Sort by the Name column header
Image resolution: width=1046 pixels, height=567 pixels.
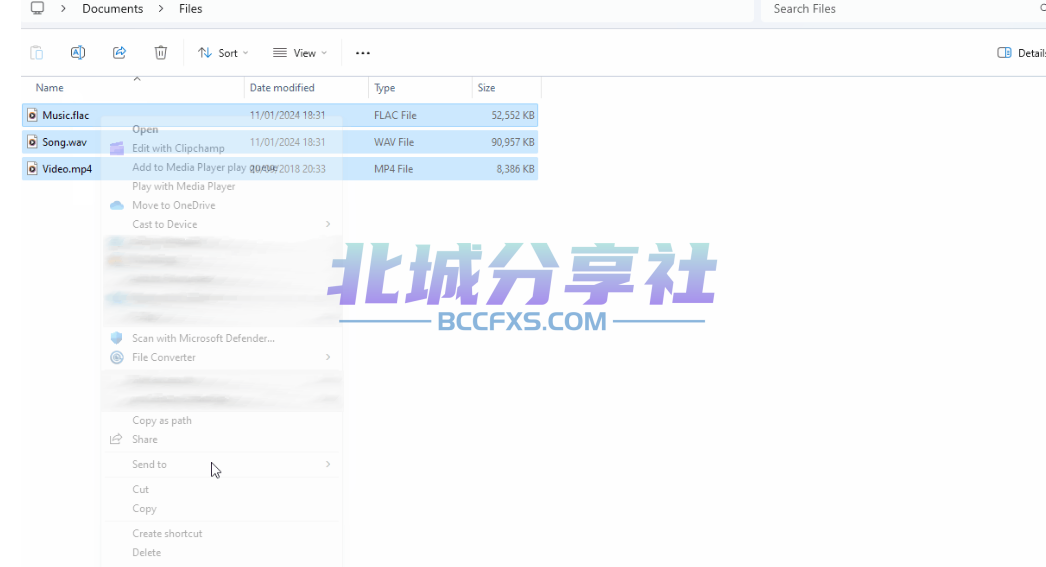click(133, 87)
